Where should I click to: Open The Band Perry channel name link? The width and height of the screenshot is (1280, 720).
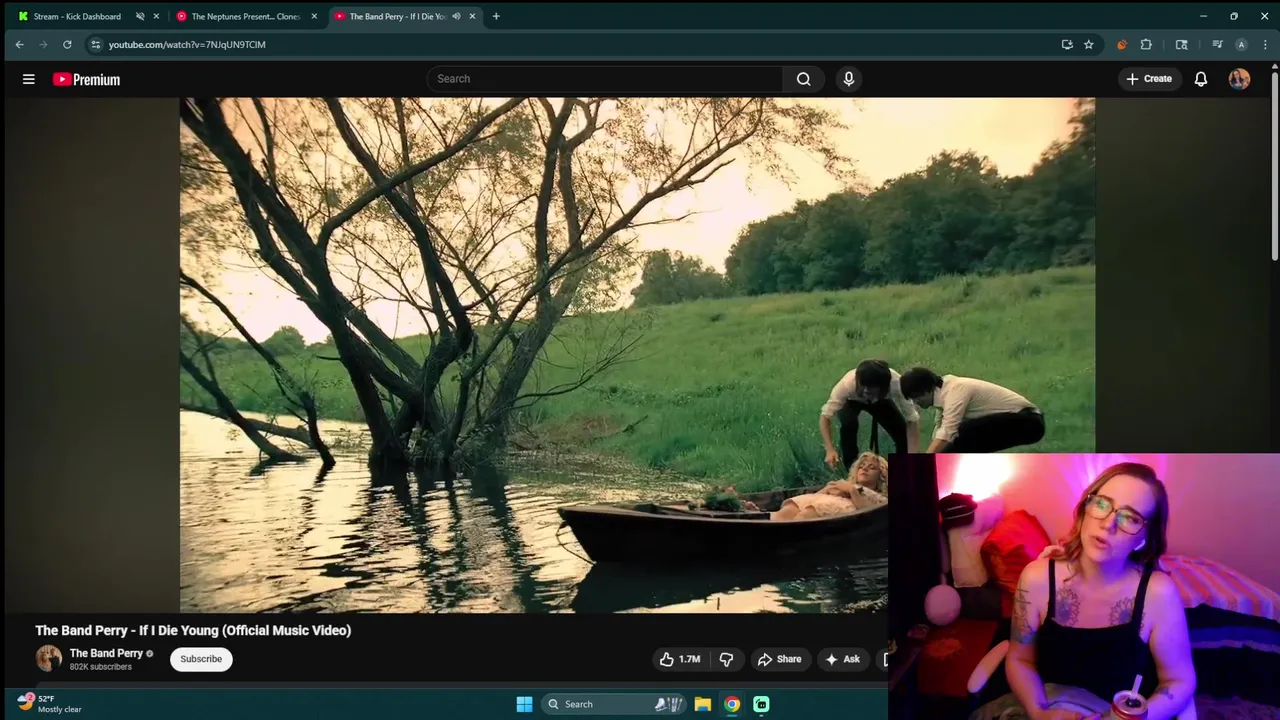pos(106,653)
